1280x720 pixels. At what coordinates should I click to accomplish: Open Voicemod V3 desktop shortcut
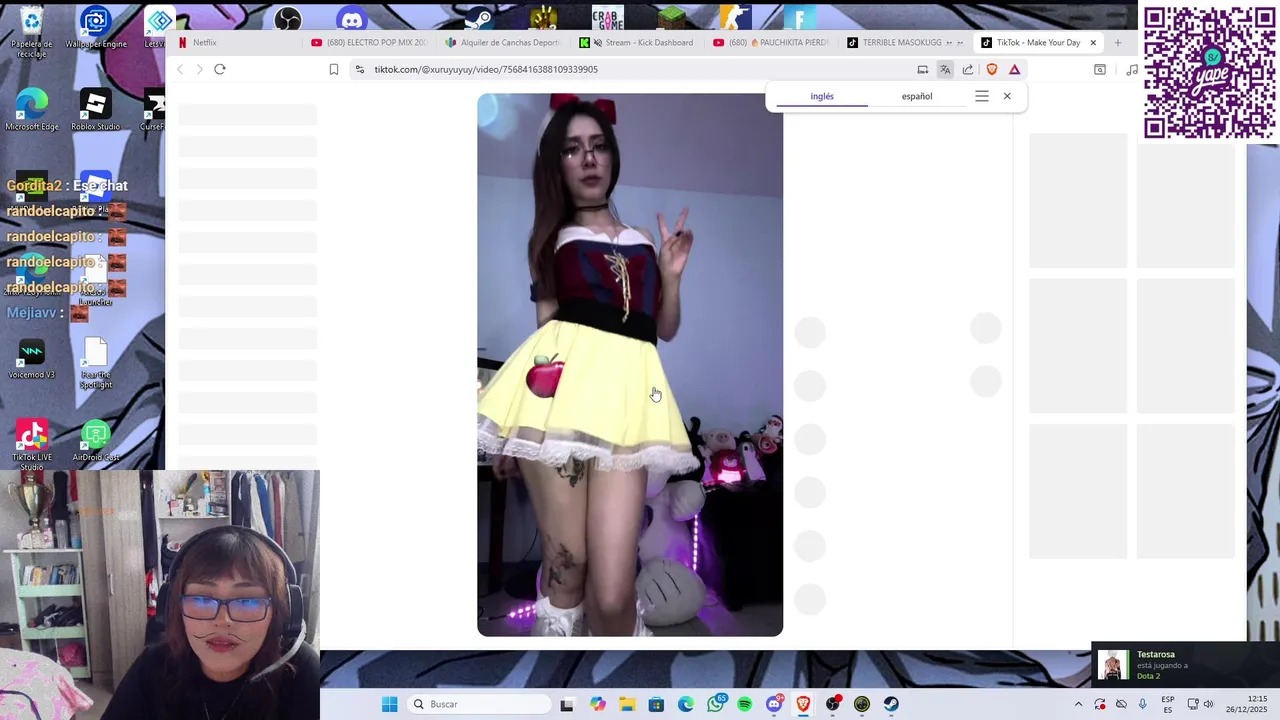[x=32, y=360]
